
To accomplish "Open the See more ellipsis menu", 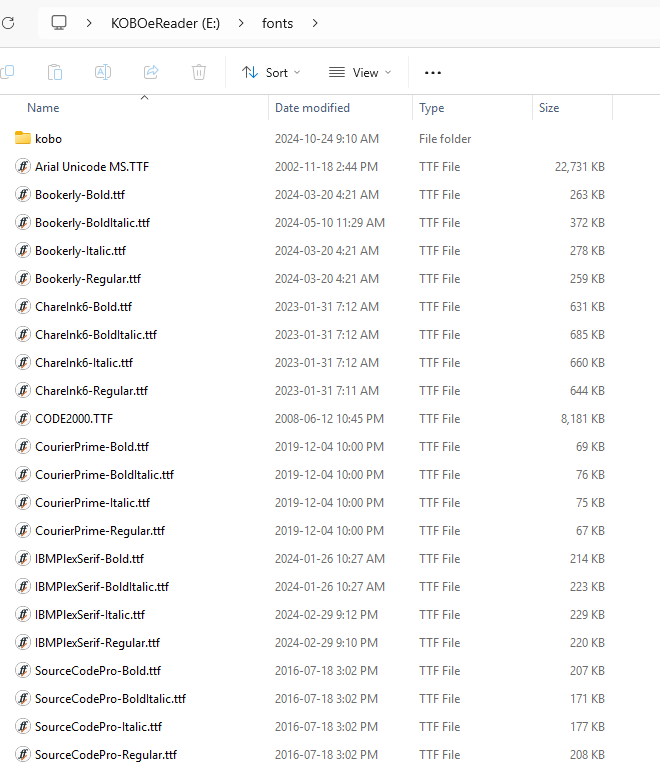I will pyautogui.click(x=433, y=73).
